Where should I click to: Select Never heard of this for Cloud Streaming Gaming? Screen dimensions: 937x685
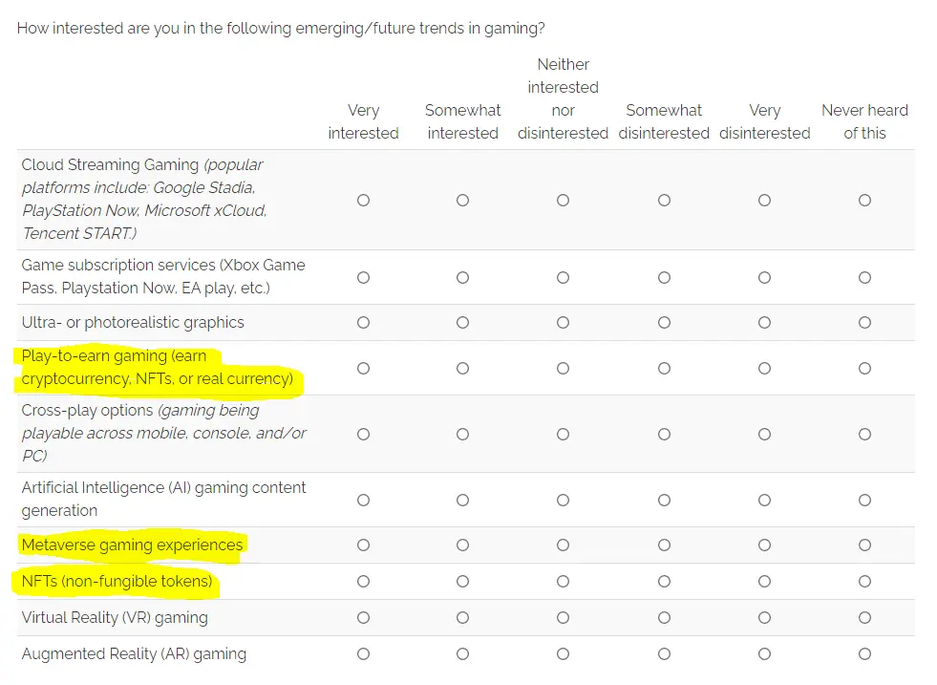coord(865,200)
